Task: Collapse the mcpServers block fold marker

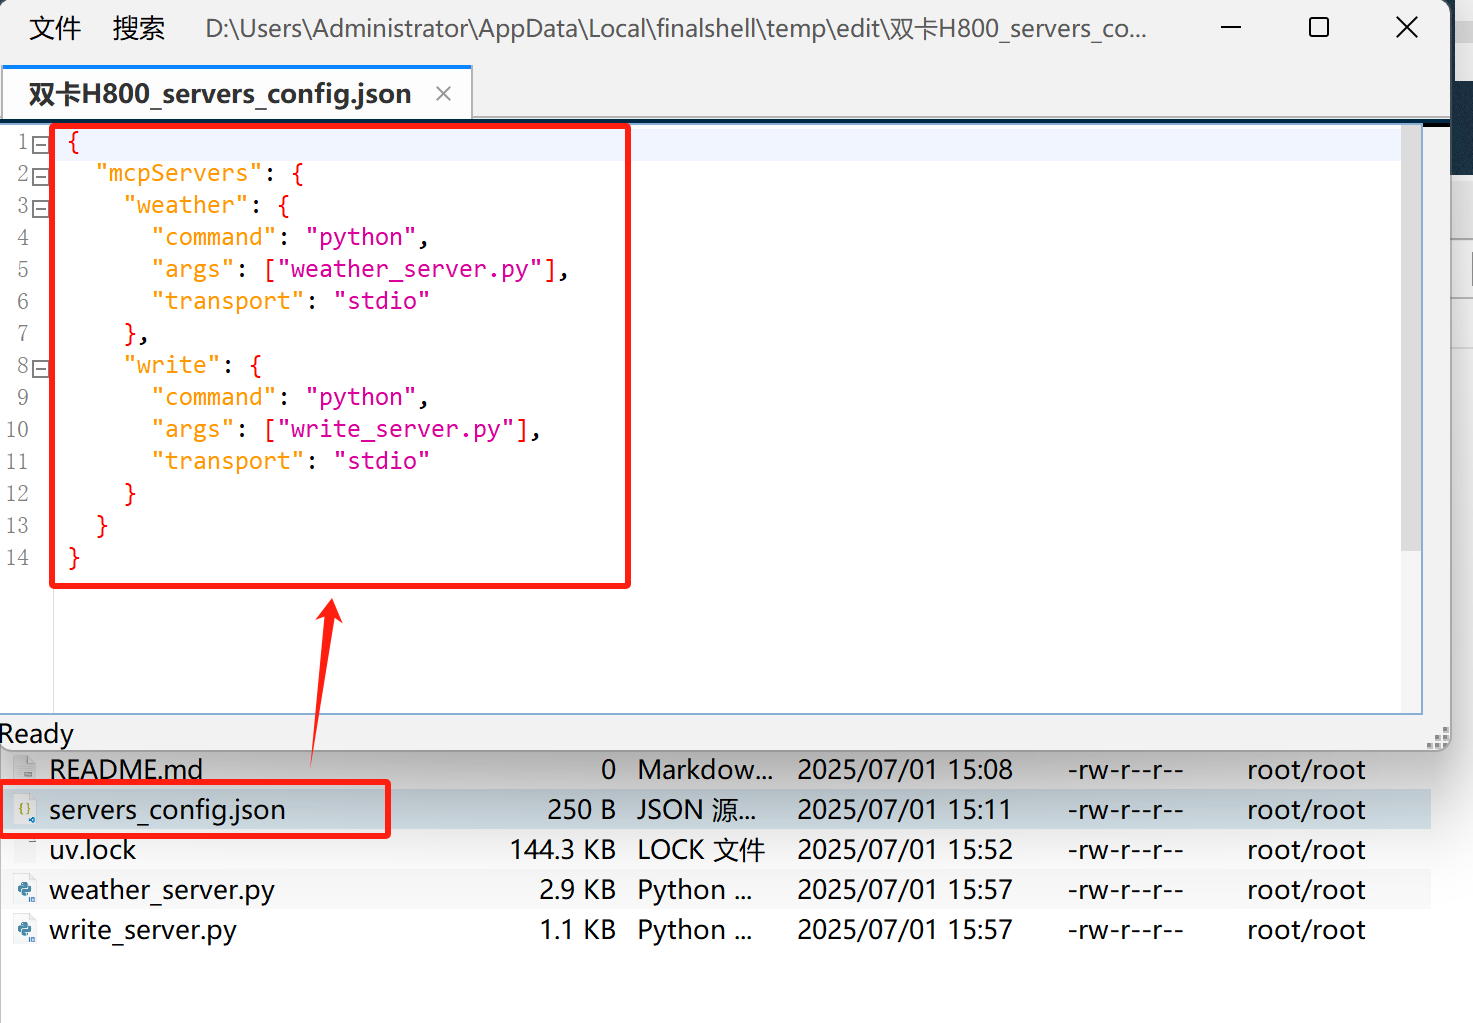Action: click(x=41, y=177)
